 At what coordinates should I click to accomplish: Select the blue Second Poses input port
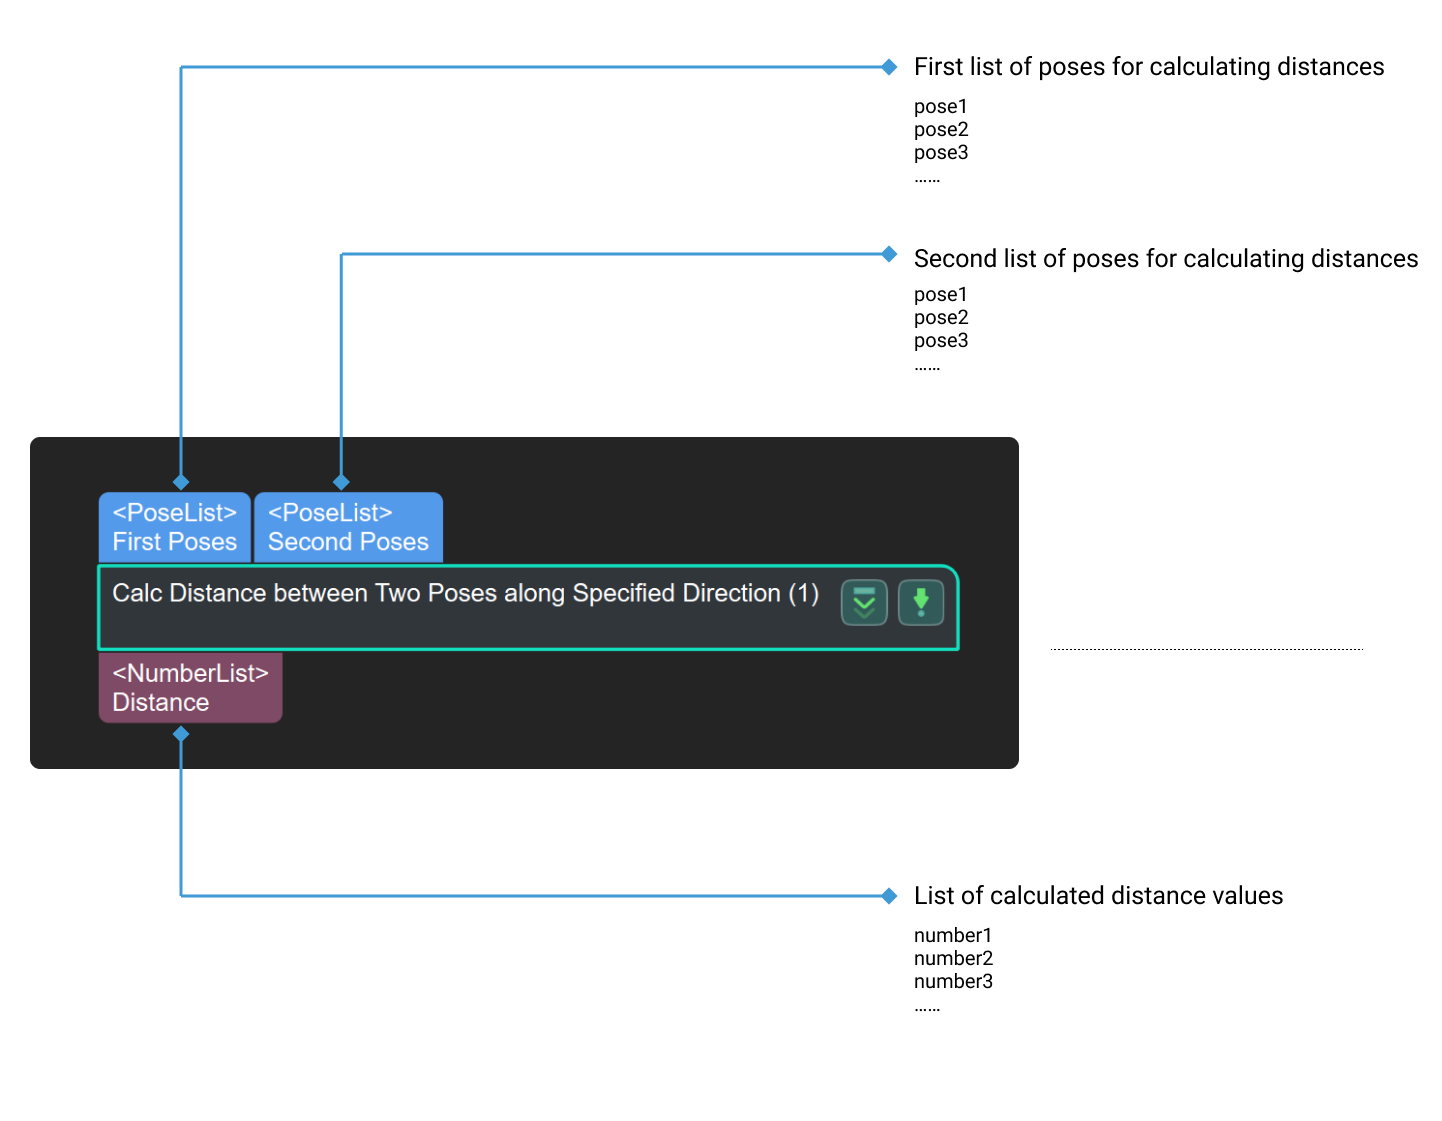click(347, 527)
